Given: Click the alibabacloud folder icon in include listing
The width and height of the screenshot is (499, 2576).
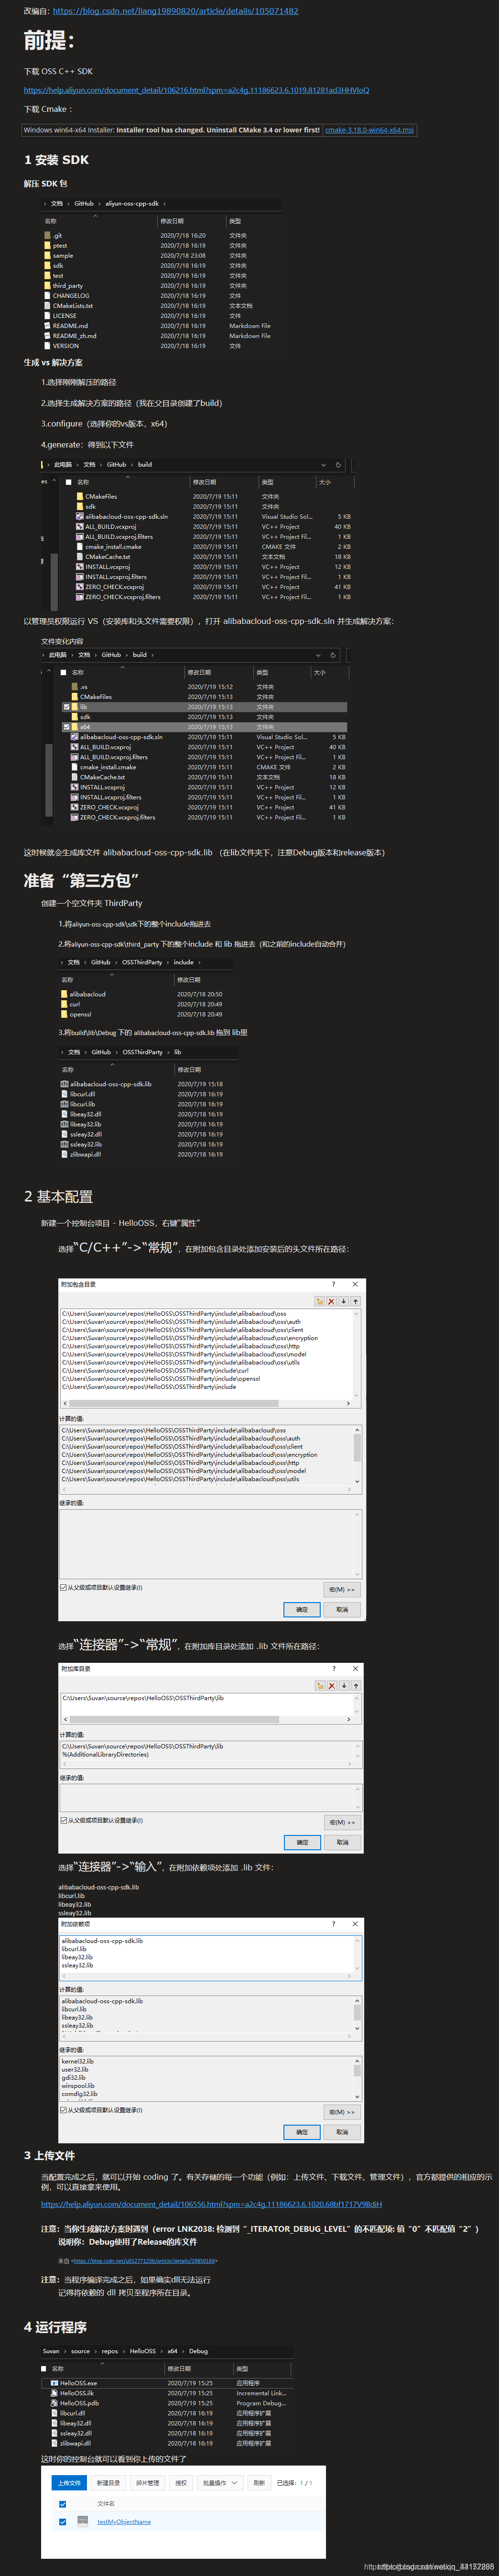Looking at the screenshot, I should tap(65, 994).
